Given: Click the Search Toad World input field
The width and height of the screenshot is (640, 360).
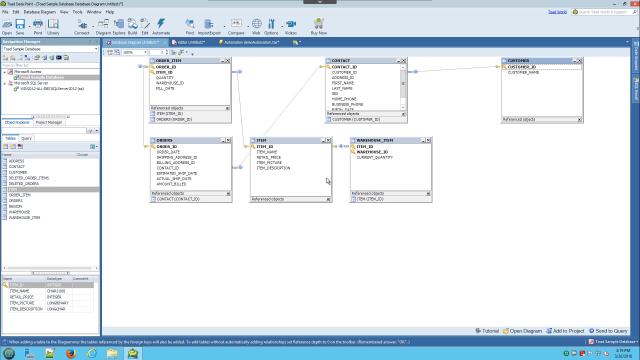Looking at the screenshot, I should [x=604, y=12].
